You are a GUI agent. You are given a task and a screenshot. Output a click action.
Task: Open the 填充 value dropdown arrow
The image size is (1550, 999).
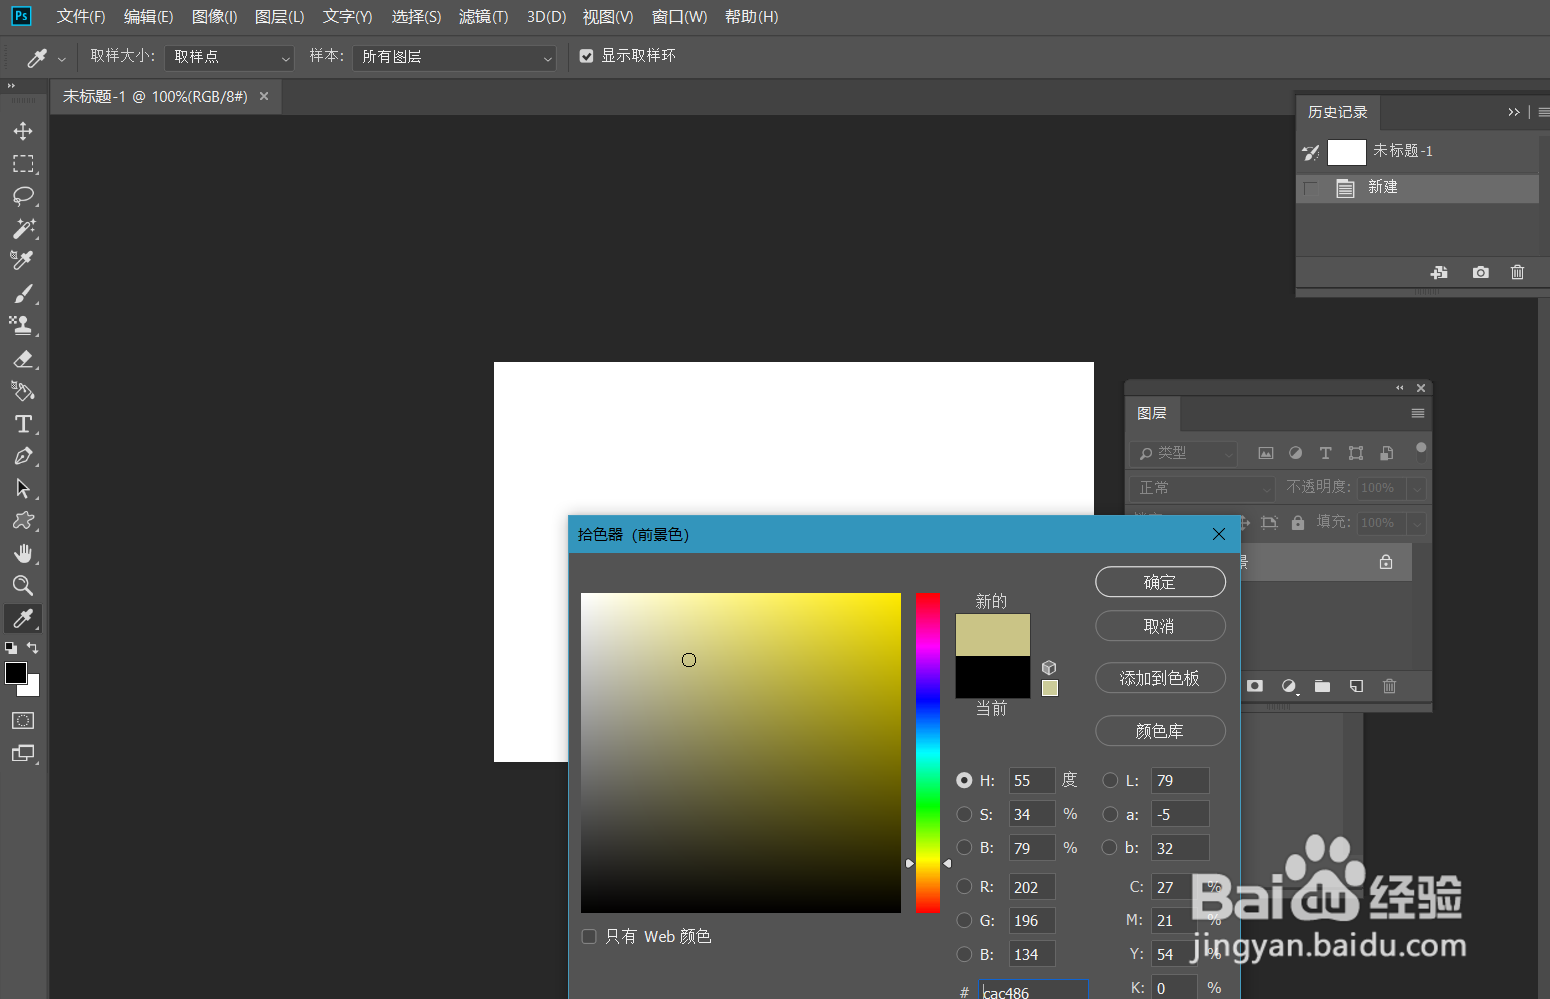tap(1416, 523)
